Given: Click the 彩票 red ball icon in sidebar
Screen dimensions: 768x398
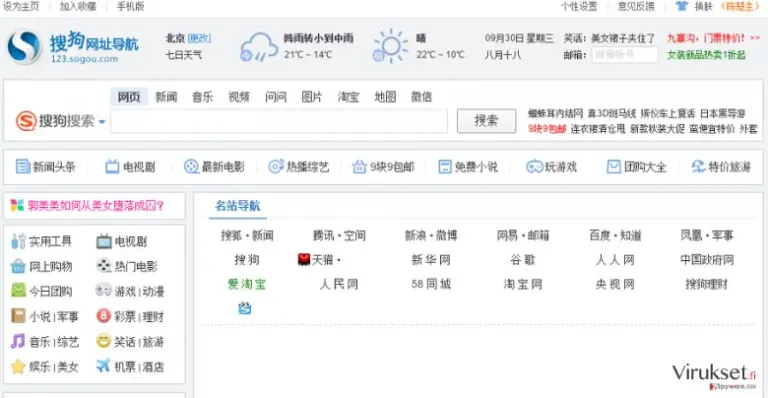Looking at the screenshot, I should (x=103, y=316).
